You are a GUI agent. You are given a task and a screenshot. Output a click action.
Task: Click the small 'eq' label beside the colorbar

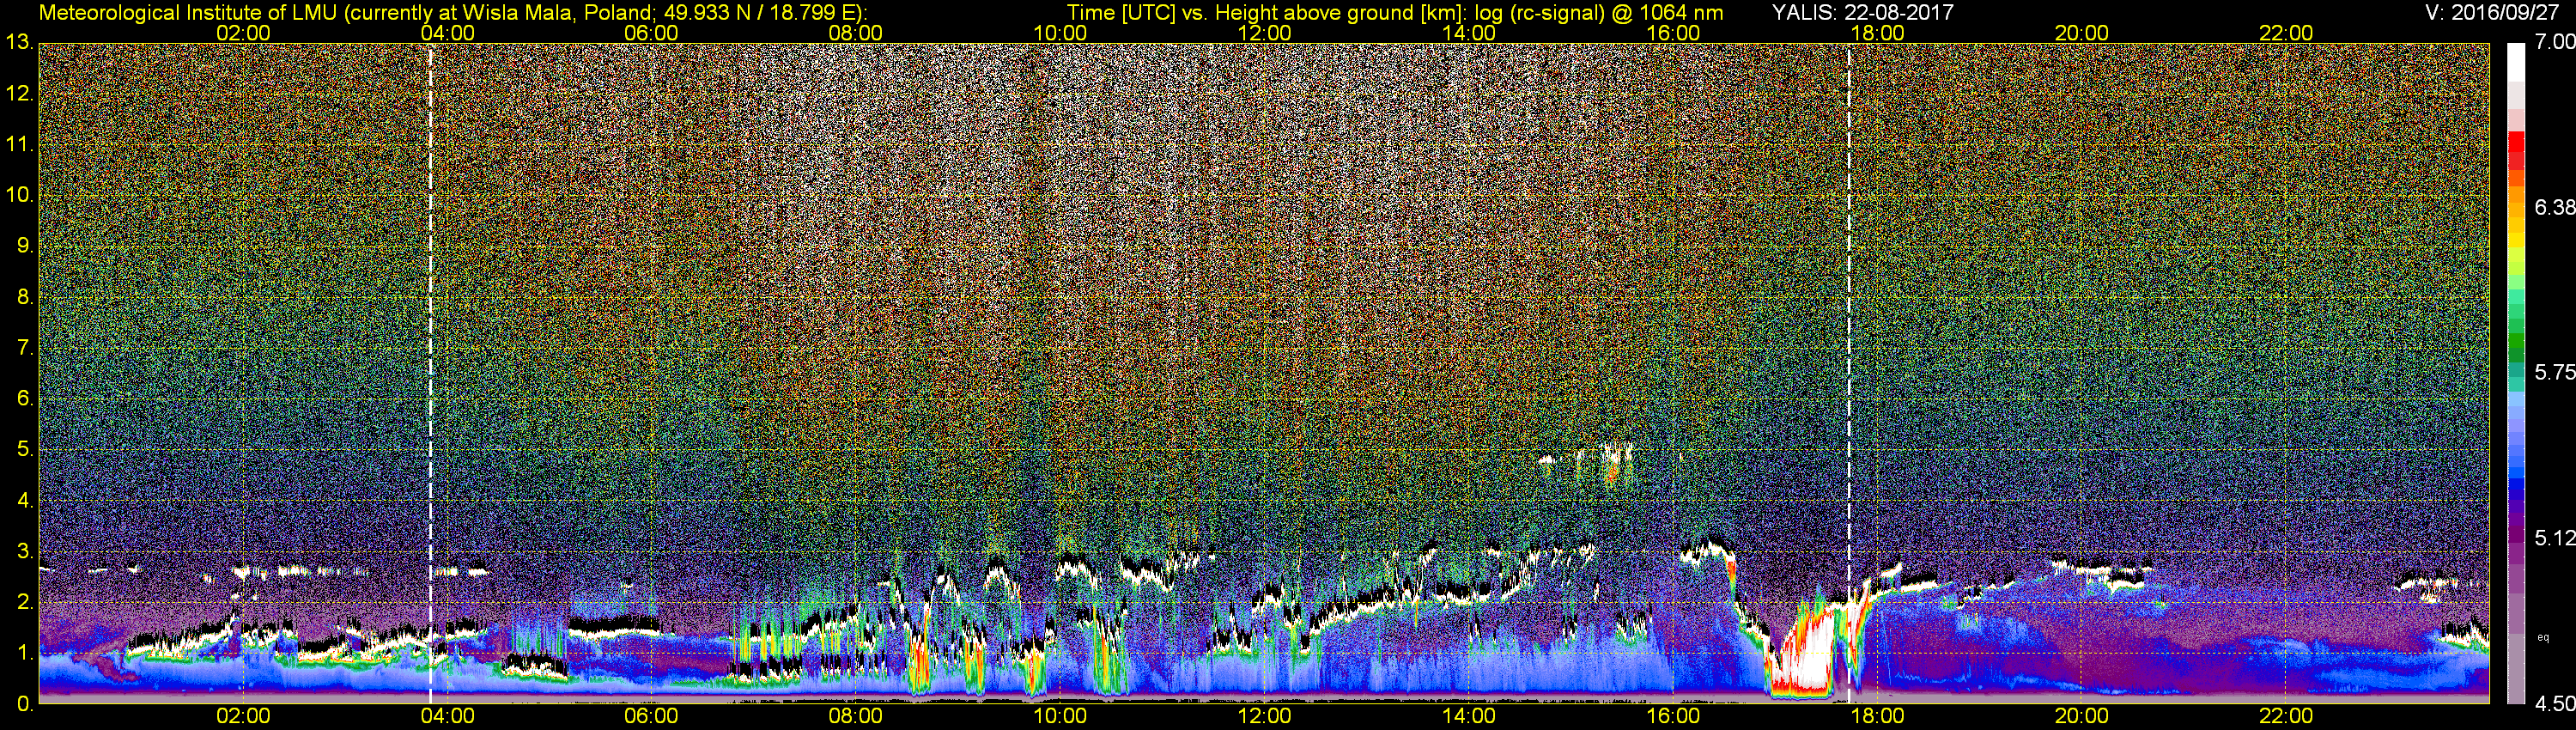pos(2543,637)
